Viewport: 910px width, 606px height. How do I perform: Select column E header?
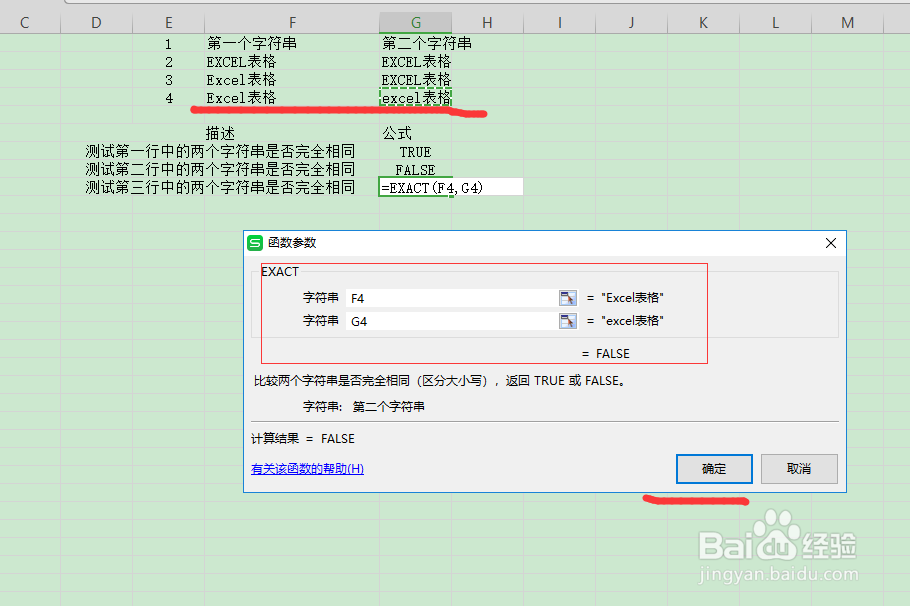[168, 23]
